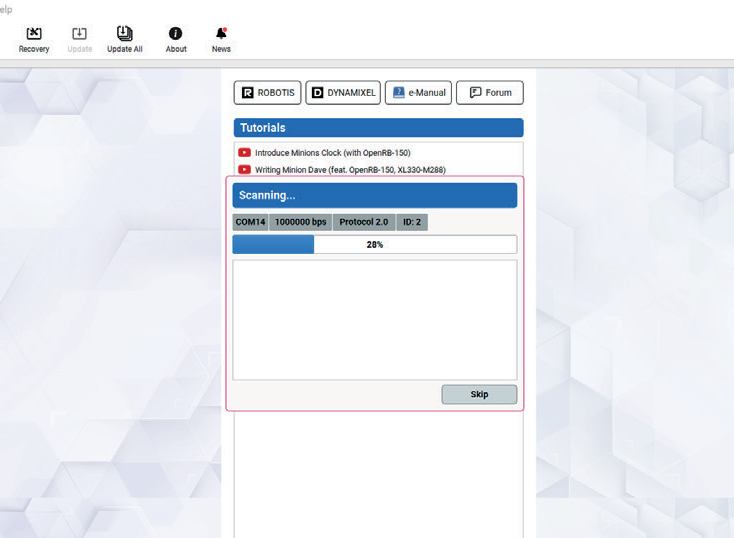Click YouTube icon beside Minions Clock tutorial
The image size is (734, 538).
coord(245,153)
